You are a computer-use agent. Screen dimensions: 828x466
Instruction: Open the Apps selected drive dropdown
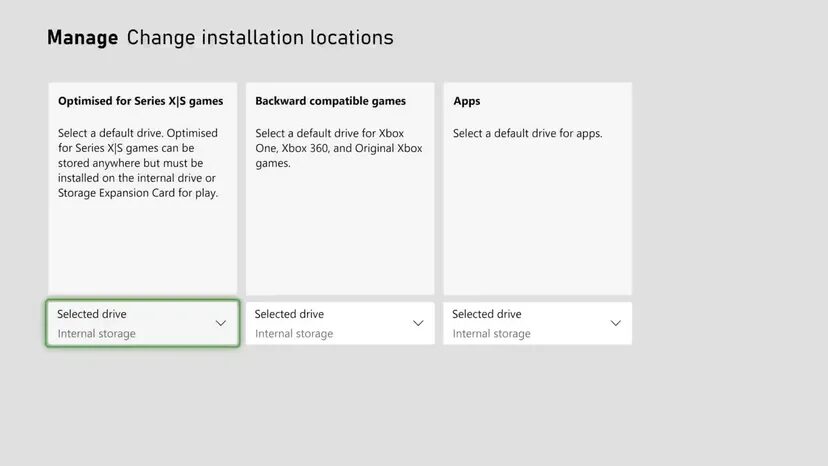pos(537,323)
